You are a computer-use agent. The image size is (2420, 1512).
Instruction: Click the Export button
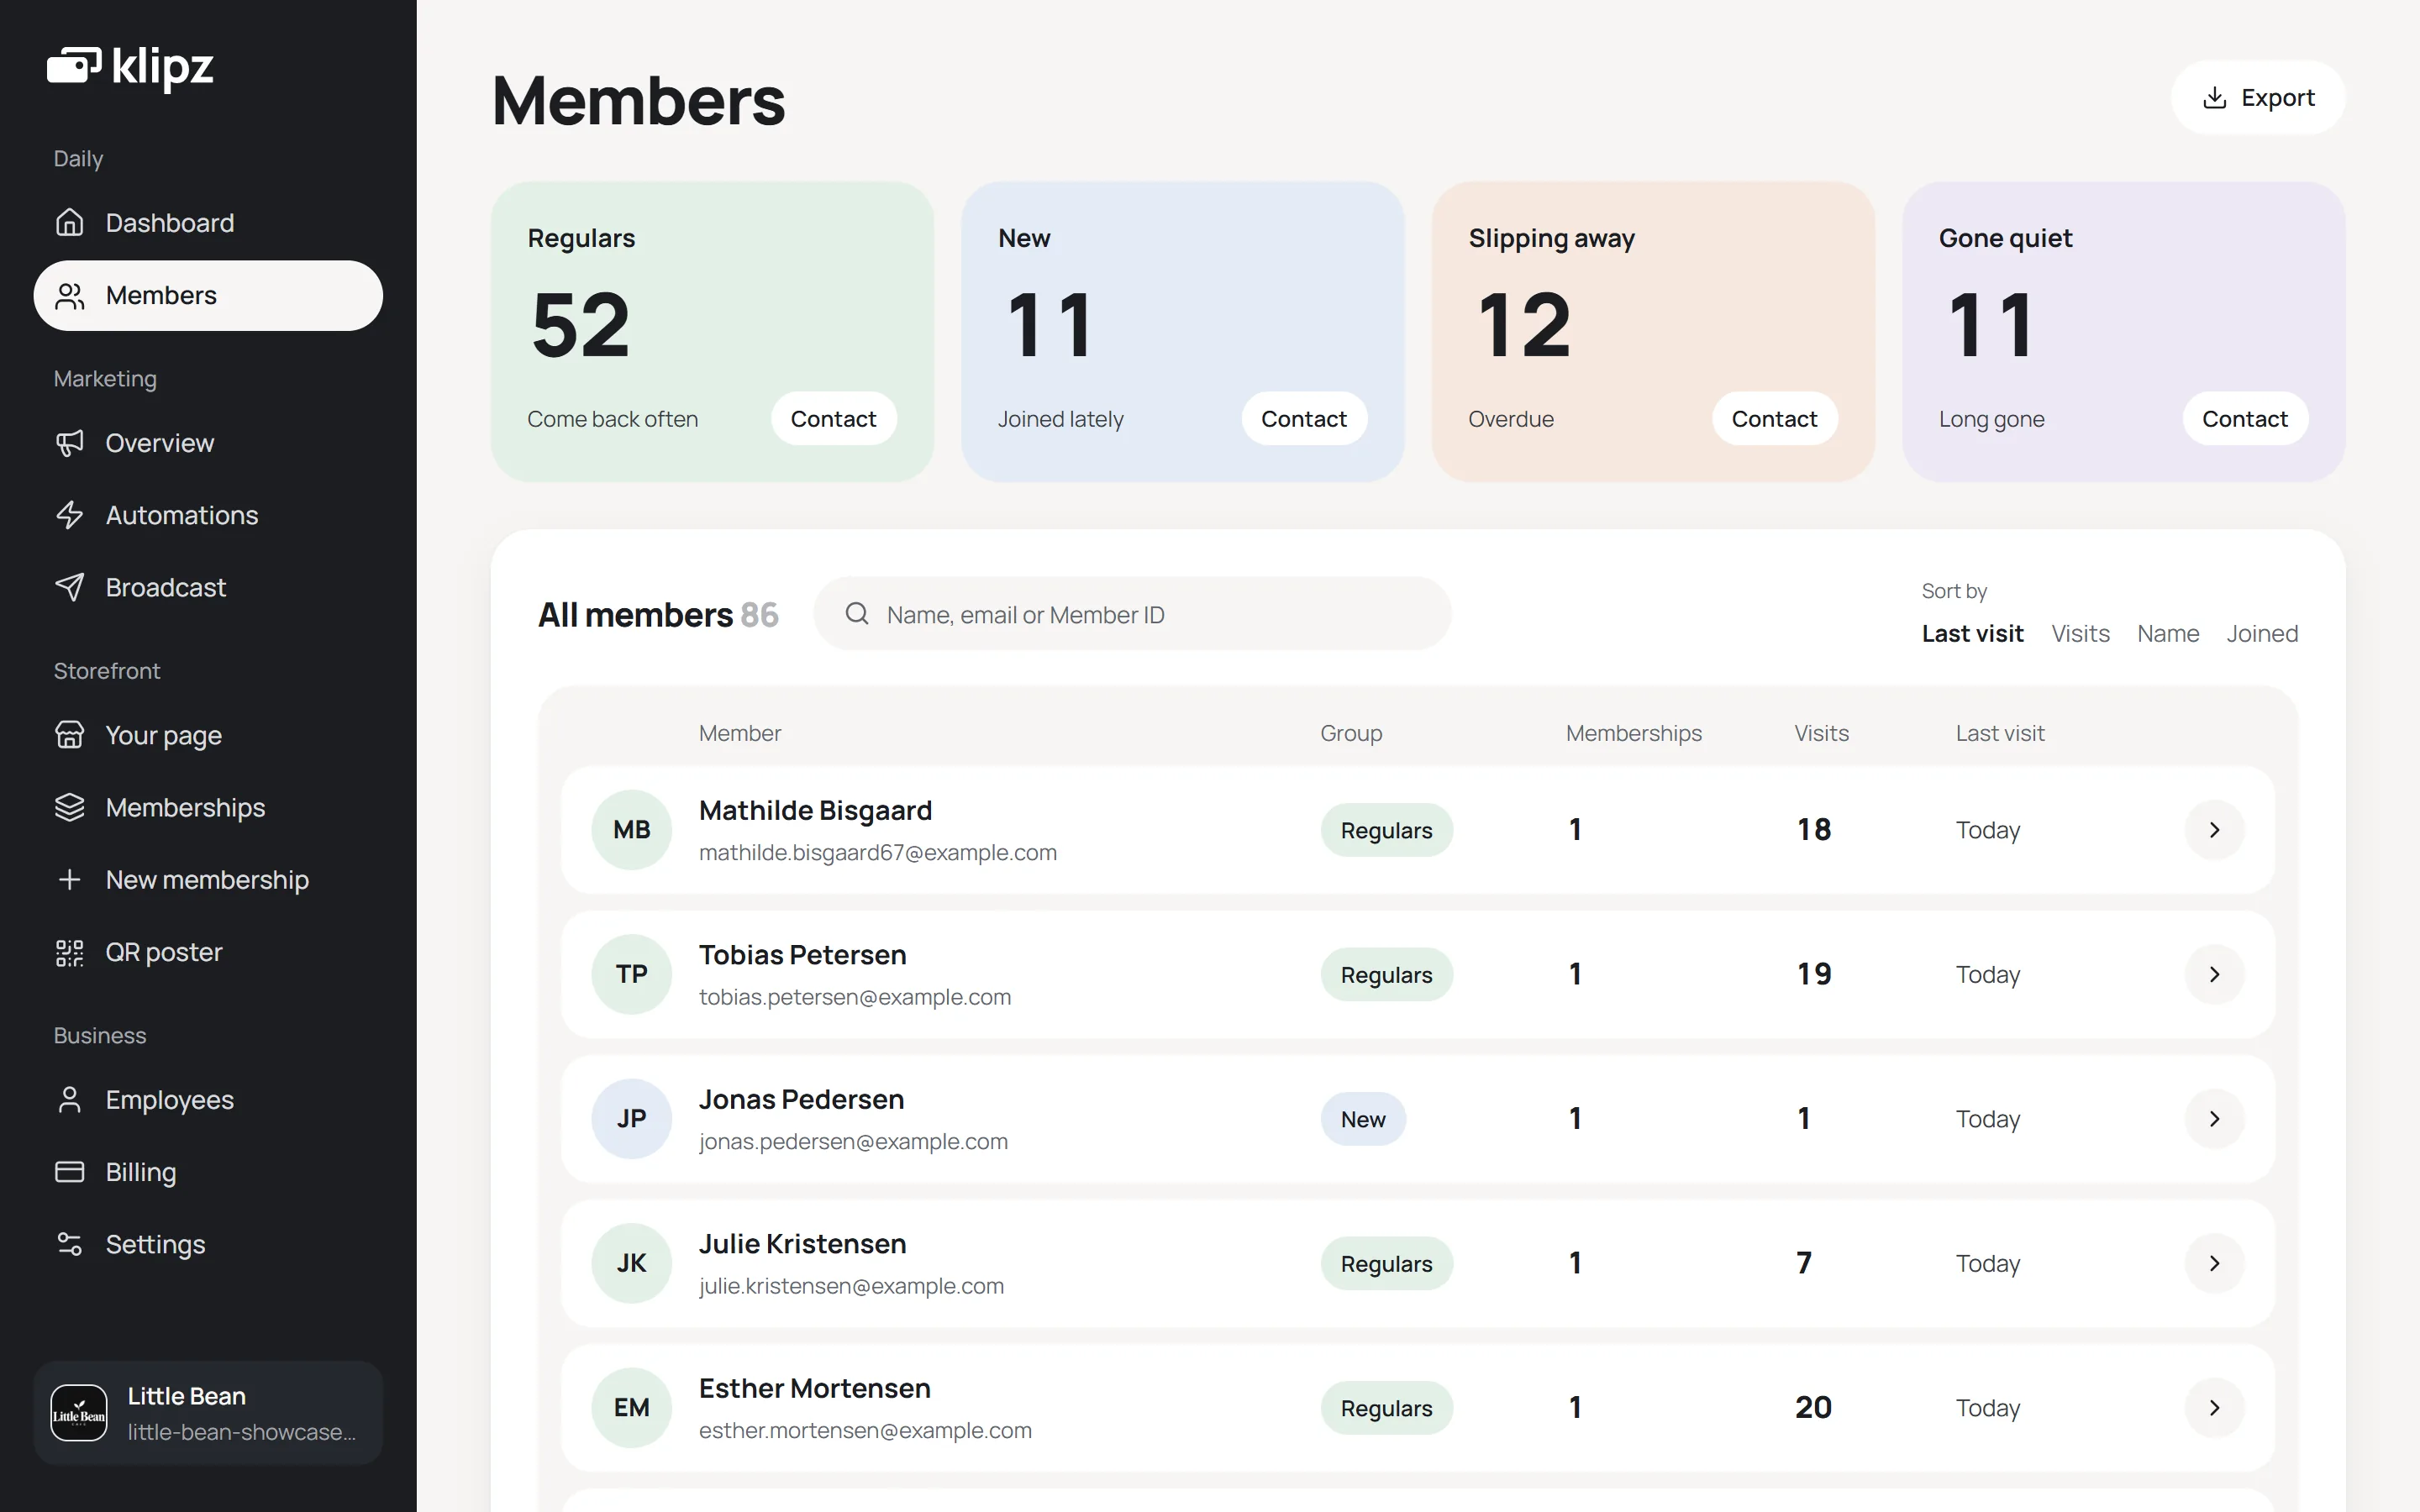click(2258, 97)
